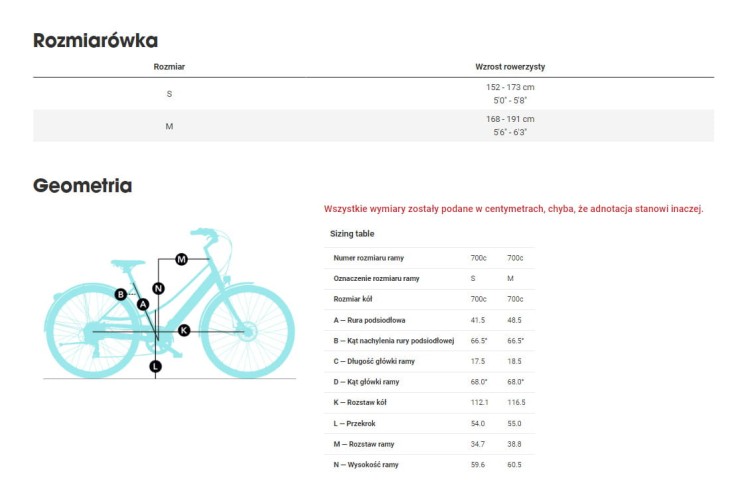Click the B marker near the seat
This screenshot has width=750, height=501.
(121, 294)
